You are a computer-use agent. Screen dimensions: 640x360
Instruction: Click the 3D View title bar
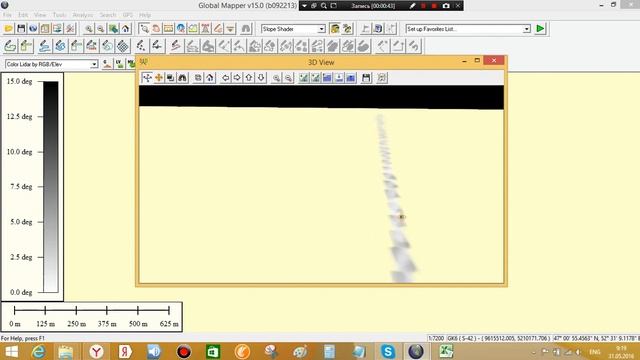pyautogui.click(x=321, y=62)
